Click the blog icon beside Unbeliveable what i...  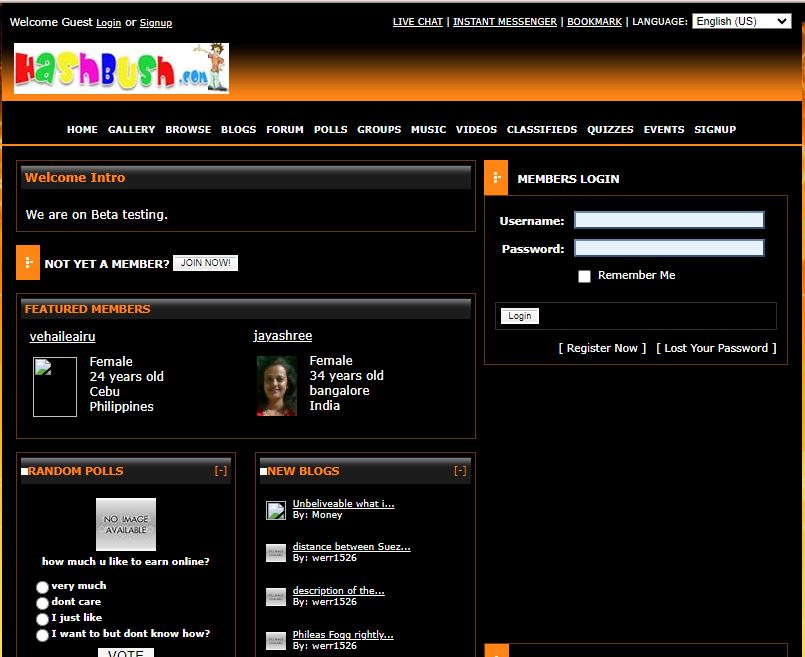(x=276, y=510)
